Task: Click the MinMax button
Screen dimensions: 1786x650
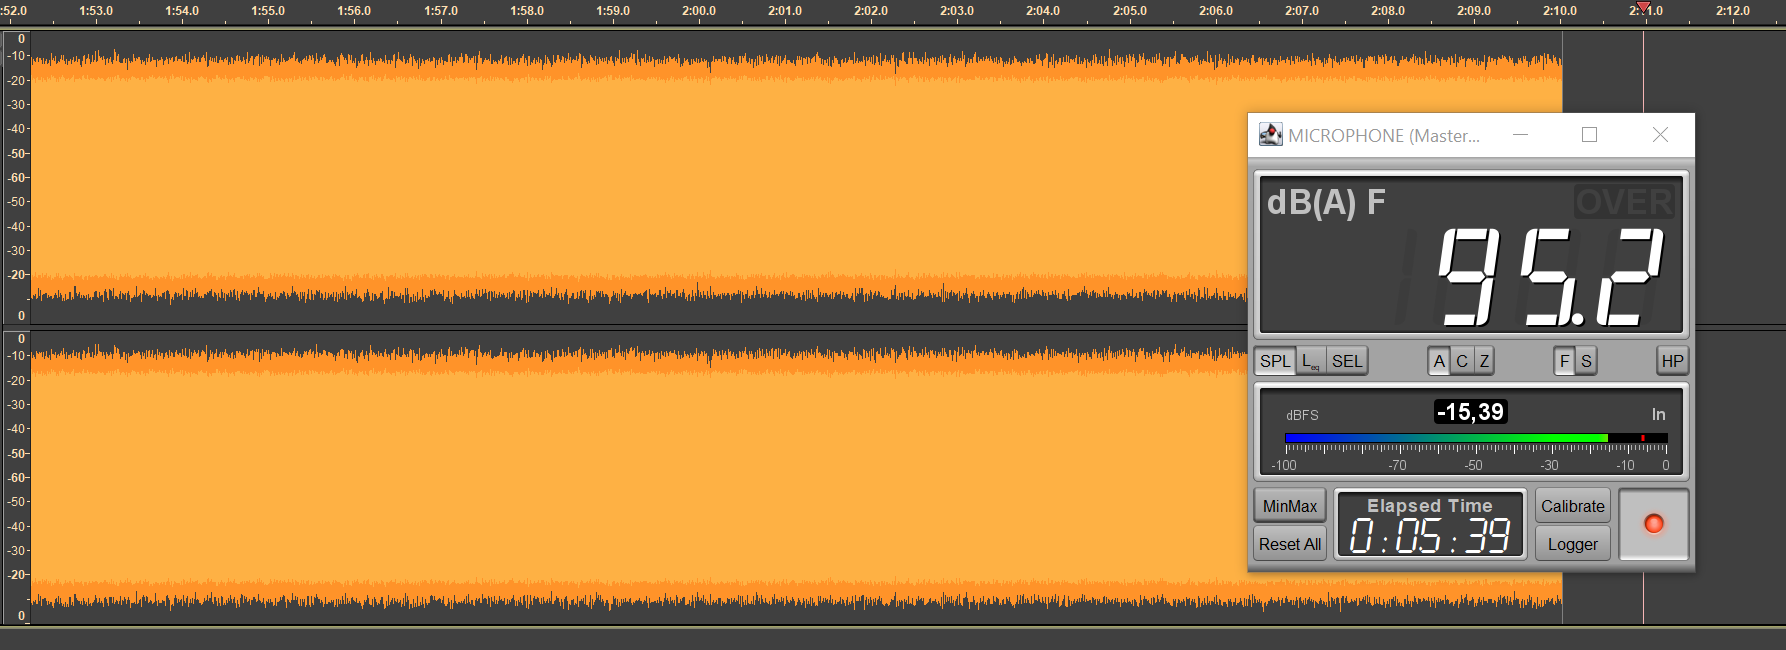Action: [1290, 506]
